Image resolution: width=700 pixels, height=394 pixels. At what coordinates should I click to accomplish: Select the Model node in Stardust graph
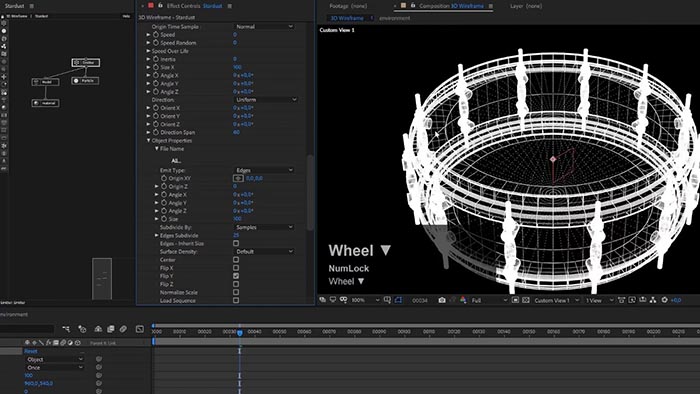(x=45, y=82)
